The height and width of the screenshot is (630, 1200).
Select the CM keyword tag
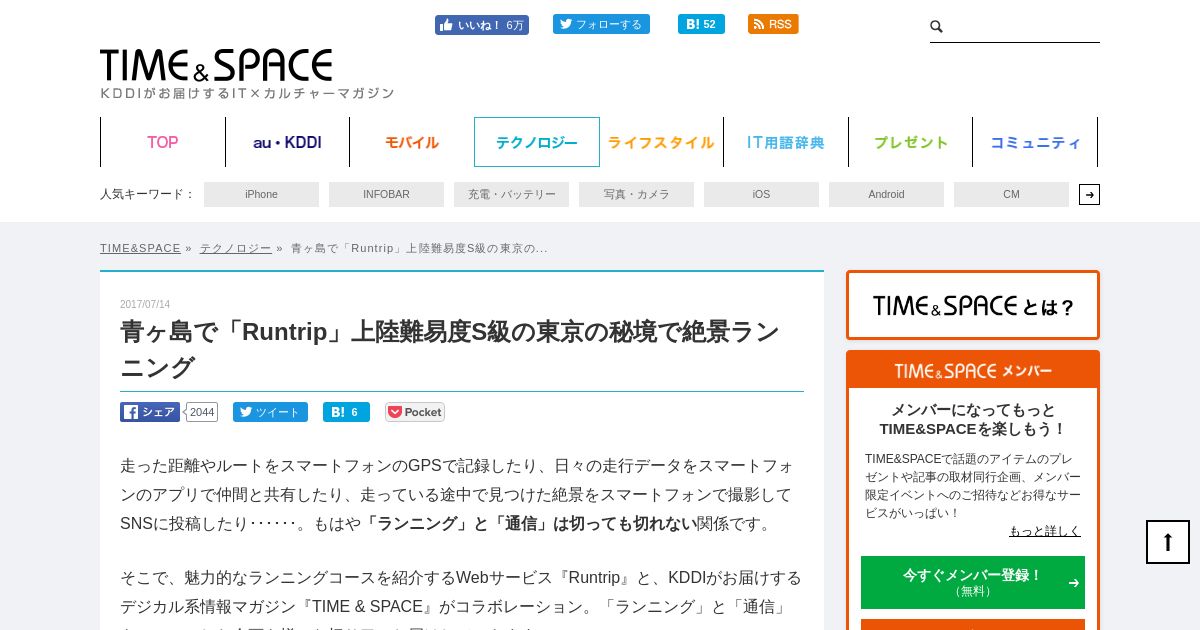(1011, 194)
